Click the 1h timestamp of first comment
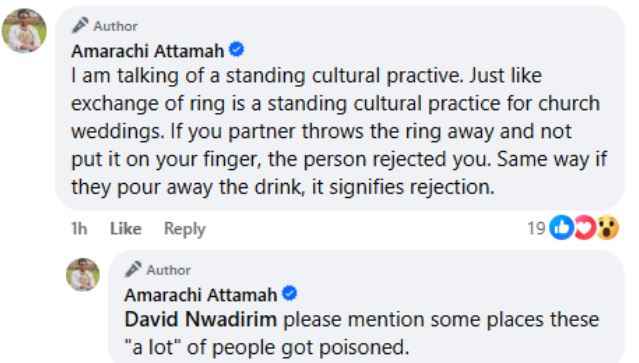Image resolution: width=639 pixels, height=363 pixels. coord(79,229)
